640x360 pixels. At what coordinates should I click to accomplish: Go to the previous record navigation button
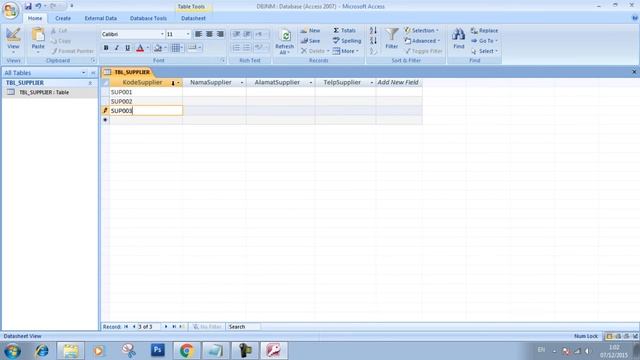click(134, 327)
